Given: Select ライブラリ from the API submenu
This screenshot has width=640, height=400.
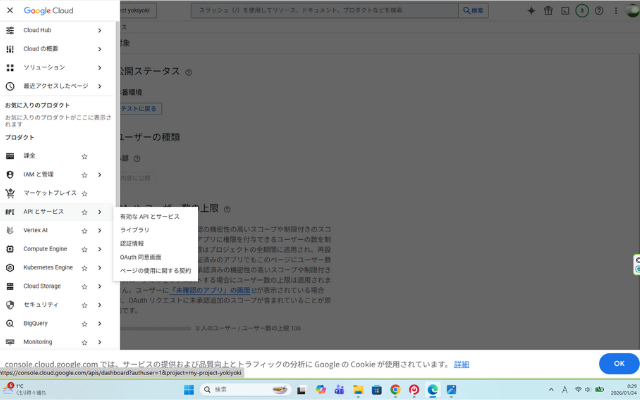Looking at the screenshot, I should tap(135, 230).
